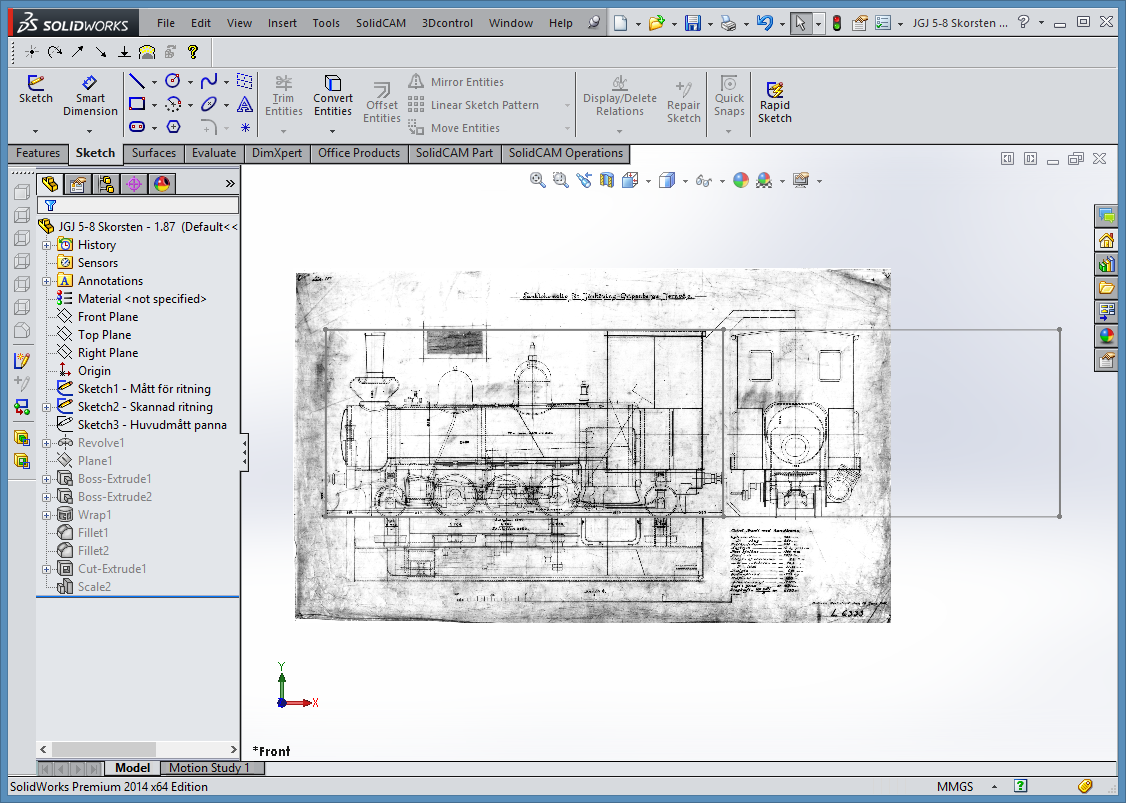This screenshot has height=803, width=1126.
Task: Open the Sketch button dropdown arrow
Action: click(x=35, y=131)
